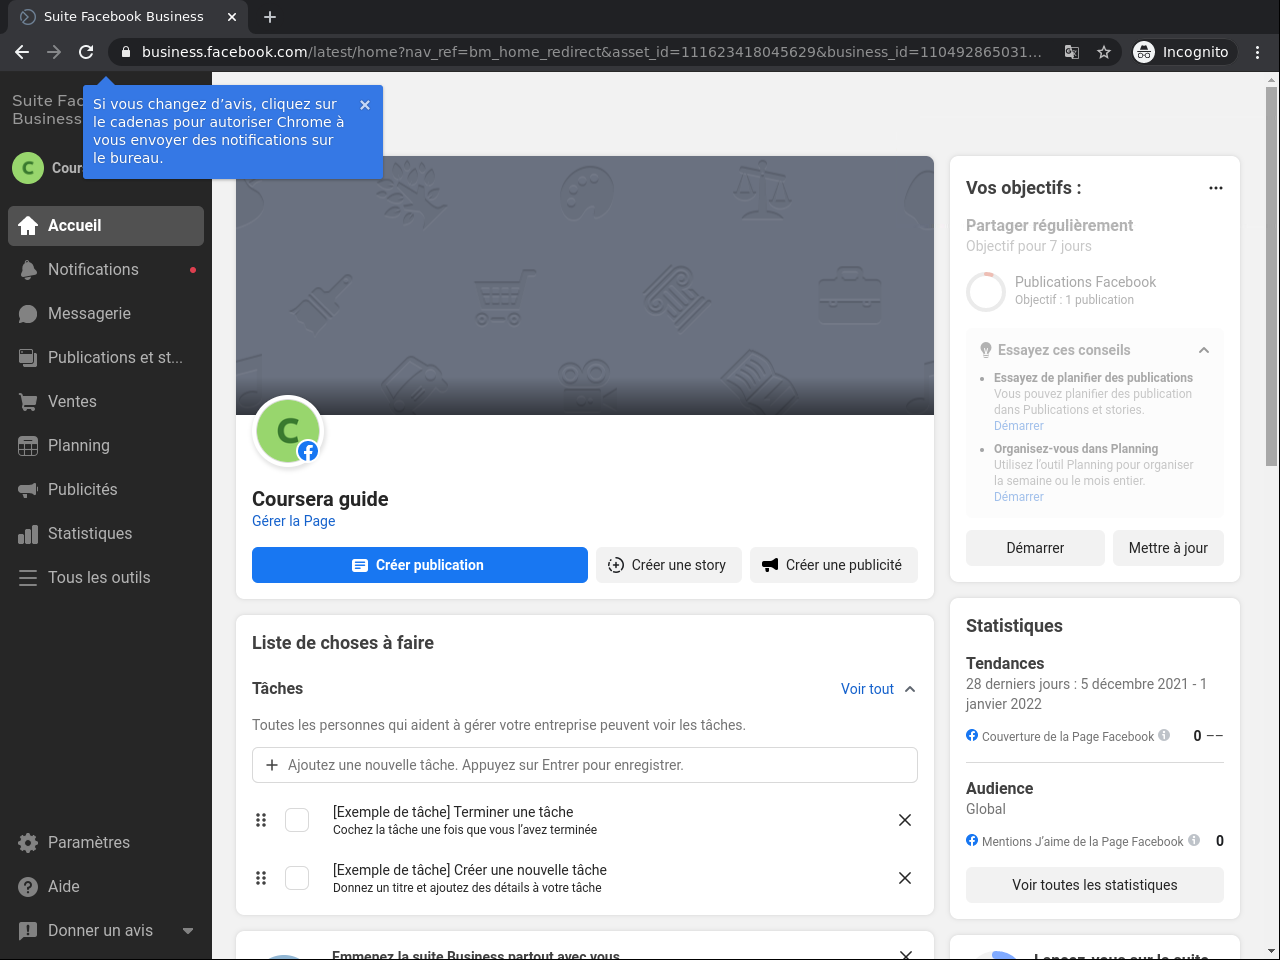Check the Créer une nouvelle tâche checkbox
This screenshot has width=1280, height=960.
pyautogui.click(x=297, y=878)
